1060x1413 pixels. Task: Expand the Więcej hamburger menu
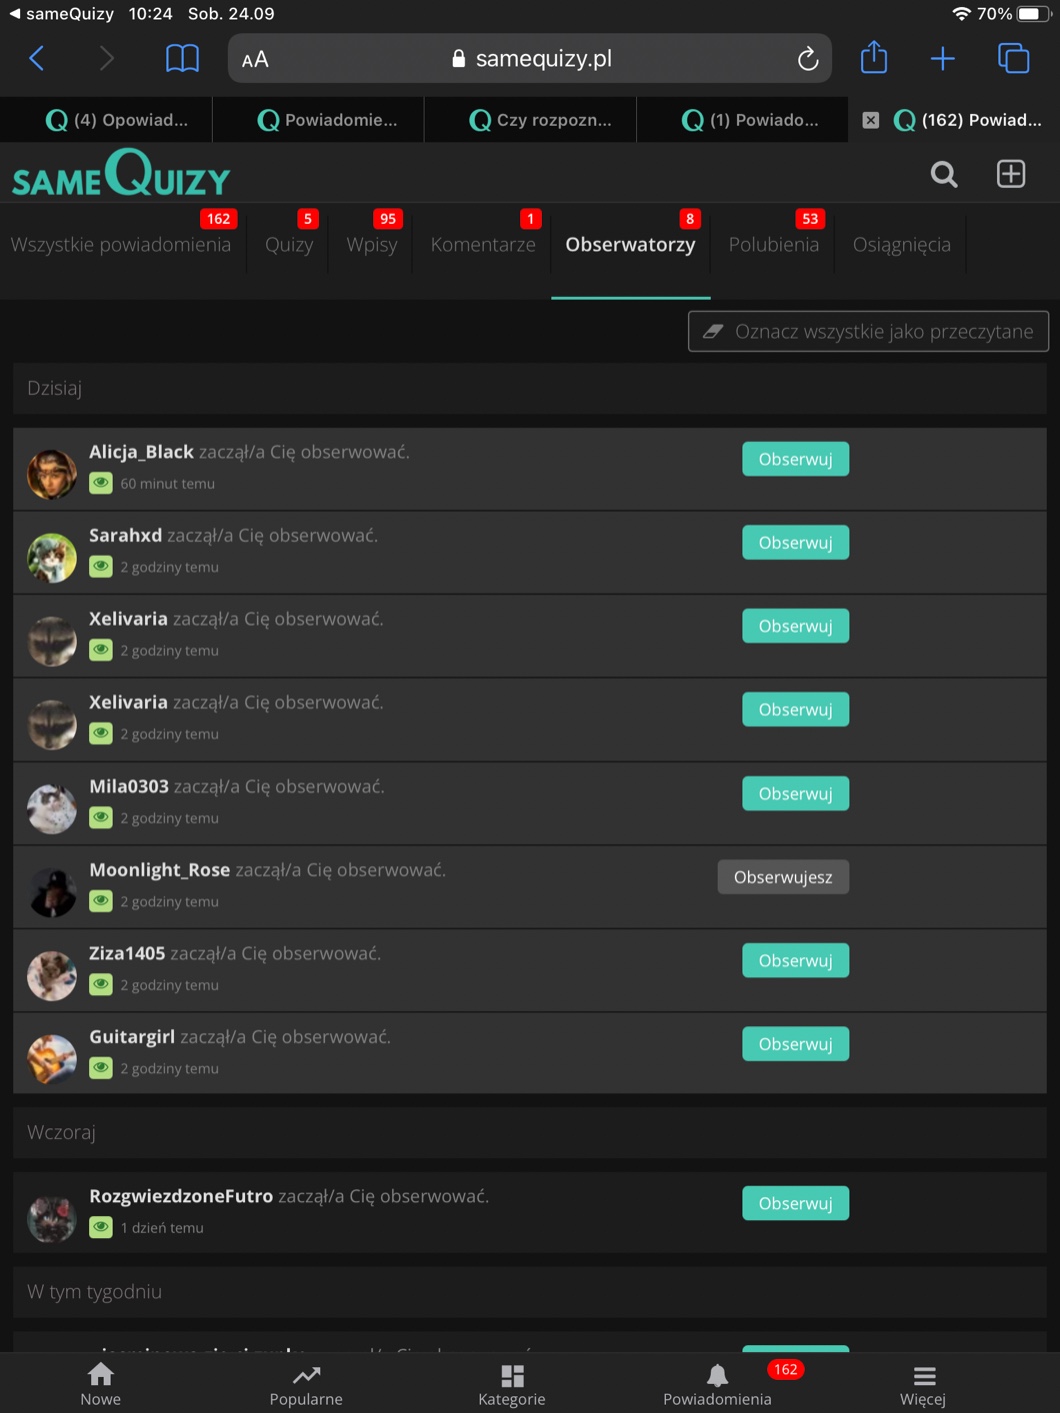[923, 1384]
